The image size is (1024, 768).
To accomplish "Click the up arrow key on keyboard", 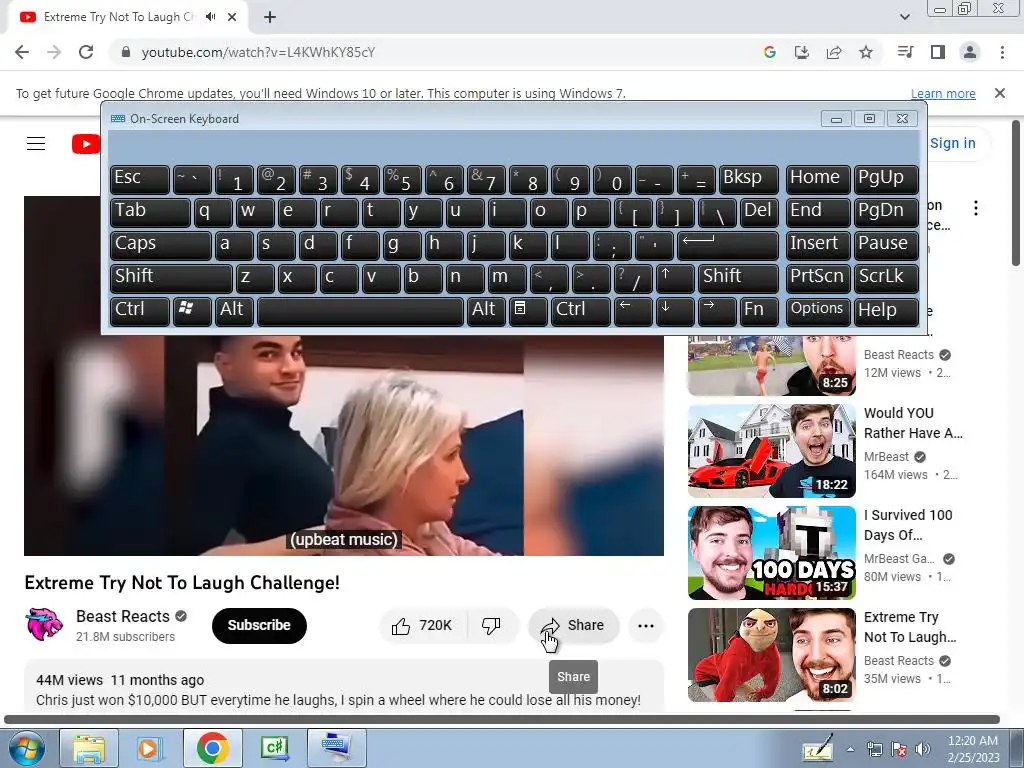I will pos(675,278).
